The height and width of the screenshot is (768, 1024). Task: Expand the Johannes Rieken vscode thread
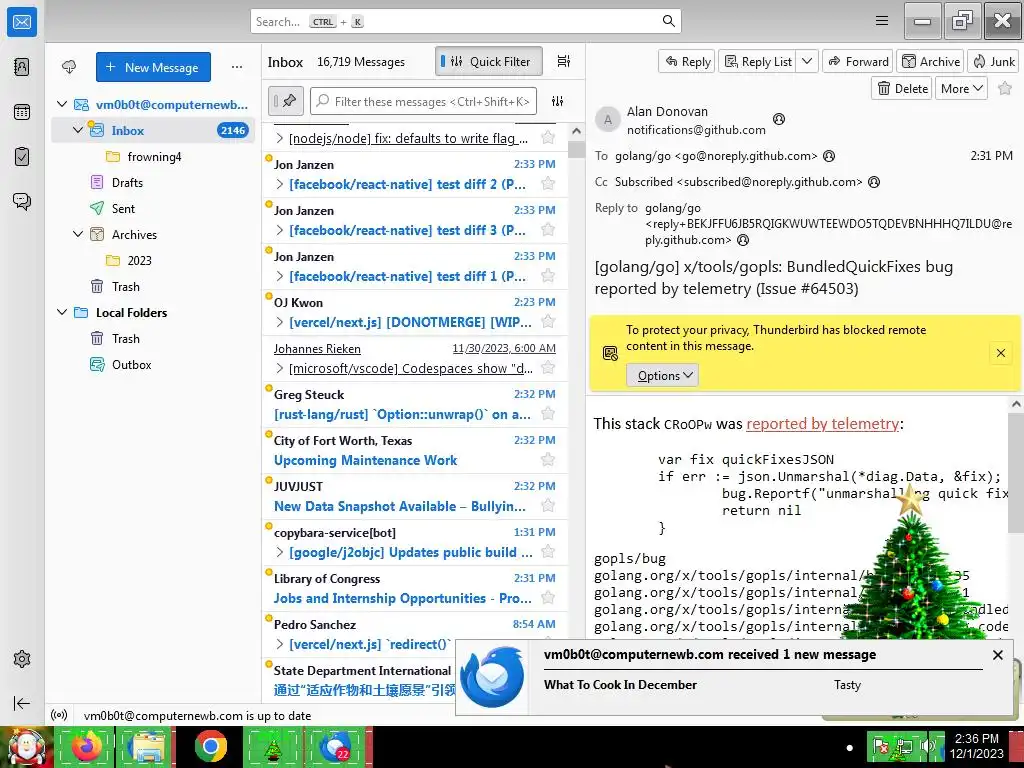click(280, 368)
